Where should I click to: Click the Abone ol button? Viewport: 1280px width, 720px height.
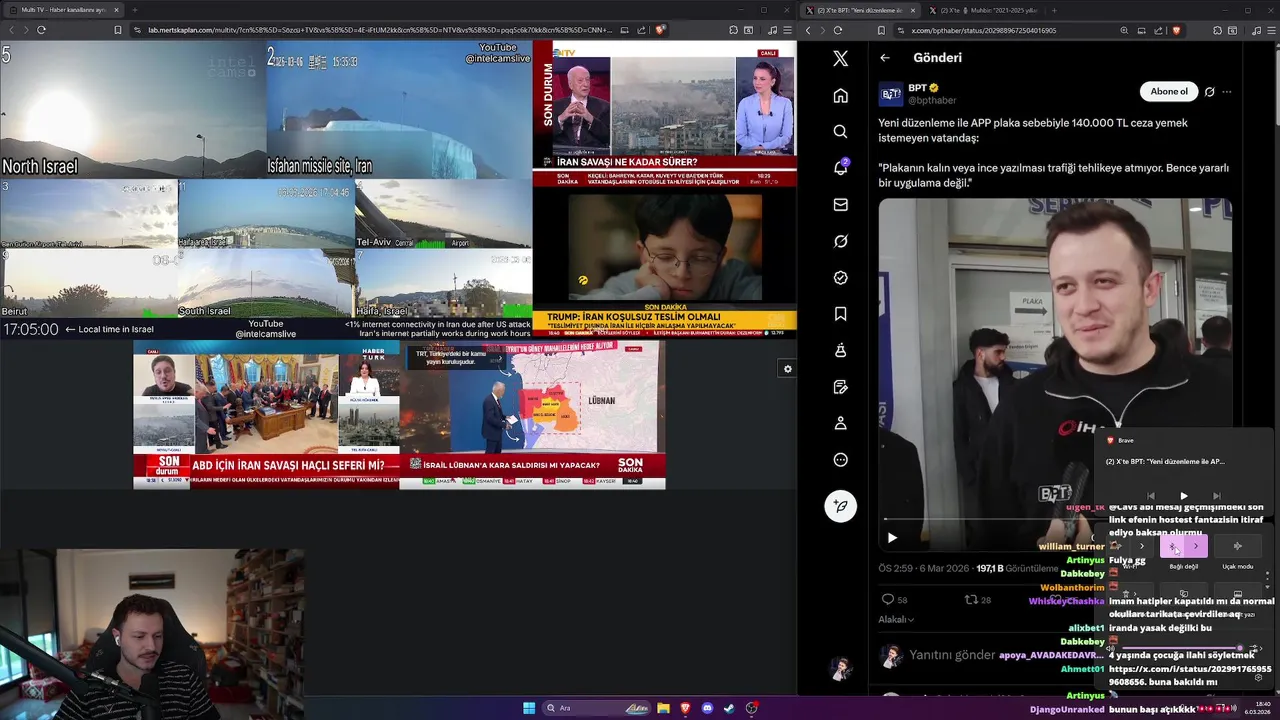point(1169,92)
